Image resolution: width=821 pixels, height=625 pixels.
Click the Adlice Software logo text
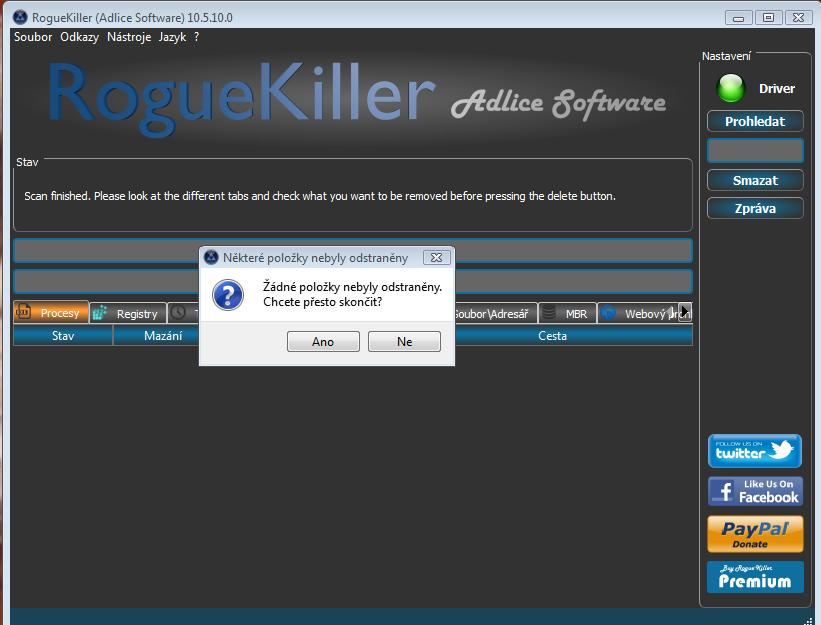tap(558, 103)
